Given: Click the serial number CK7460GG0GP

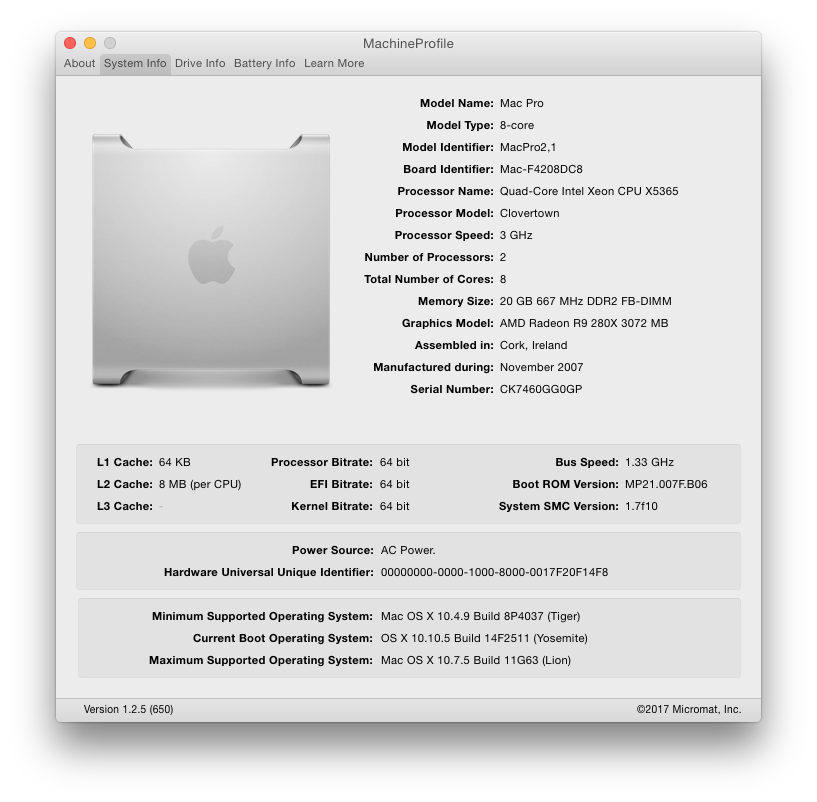Looking at the screenshot, I should [x=540, y=389].
